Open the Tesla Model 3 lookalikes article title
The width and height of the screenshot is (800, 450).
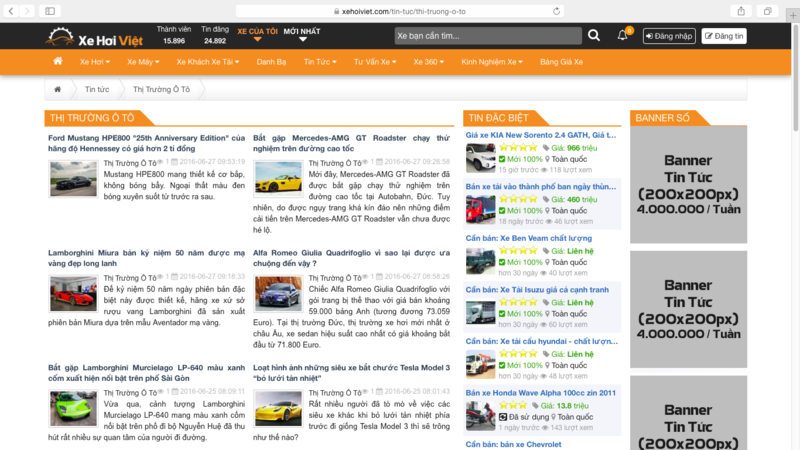pos(352,373)
